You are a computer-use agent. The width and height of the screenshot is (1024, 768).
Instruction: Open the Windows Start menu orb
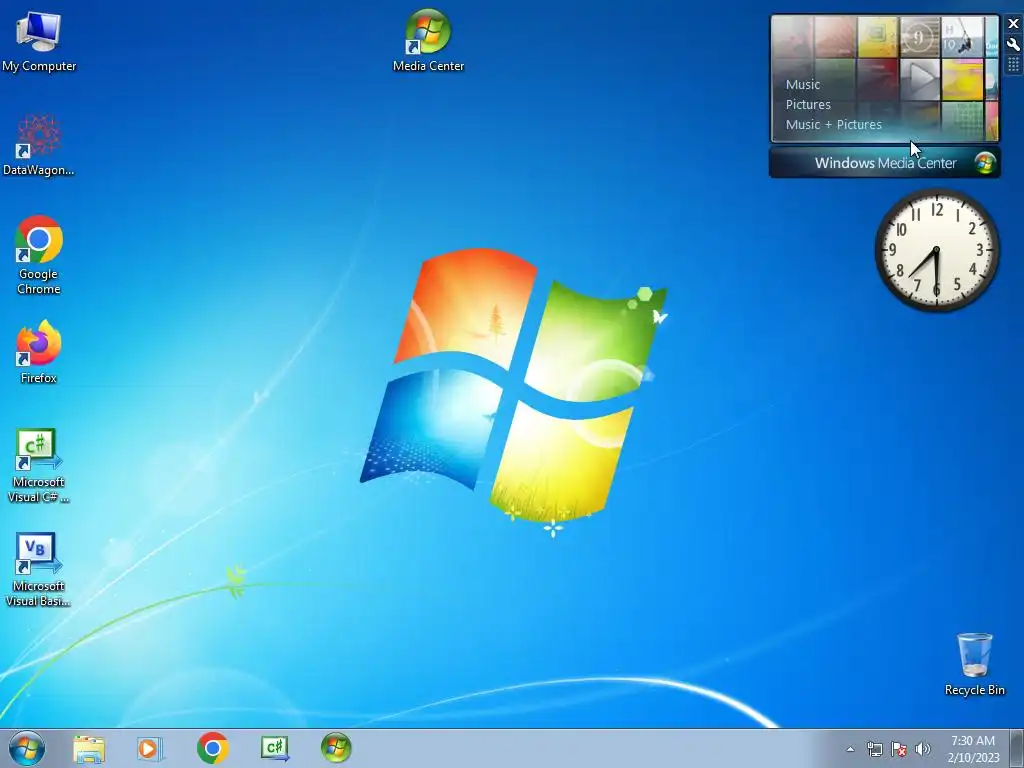(27, 748)
